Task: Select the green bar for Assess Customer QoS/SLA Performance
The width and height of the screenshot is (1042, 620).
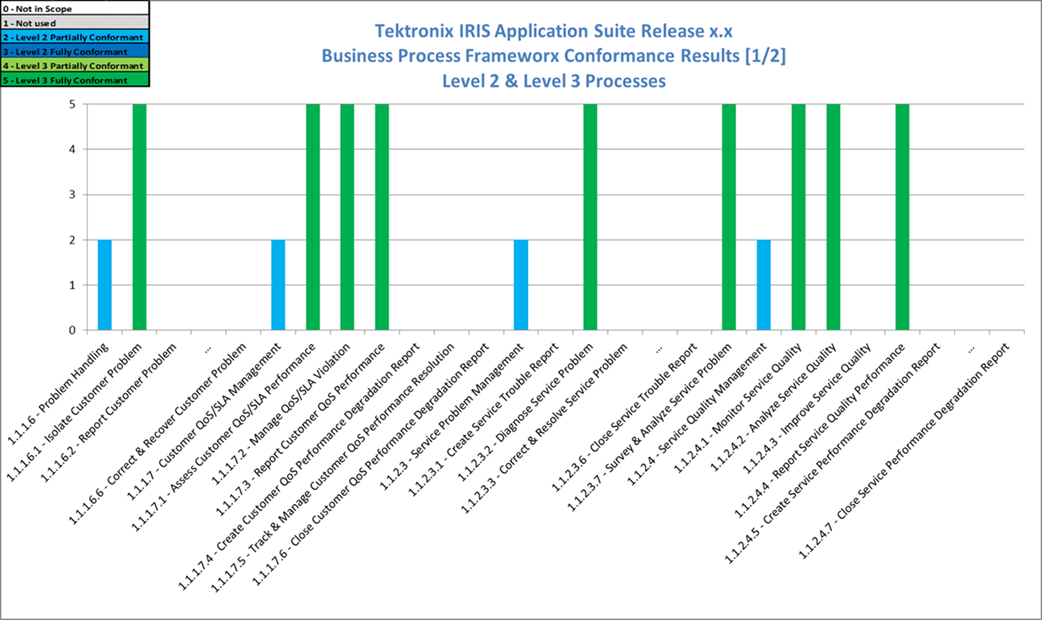Action: [x=313, y=217]
